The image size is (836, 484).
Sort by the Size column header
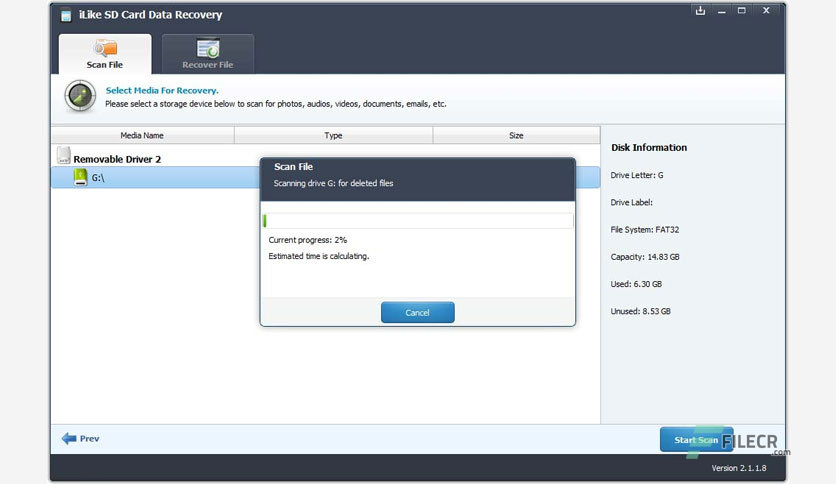pos(516,135)
